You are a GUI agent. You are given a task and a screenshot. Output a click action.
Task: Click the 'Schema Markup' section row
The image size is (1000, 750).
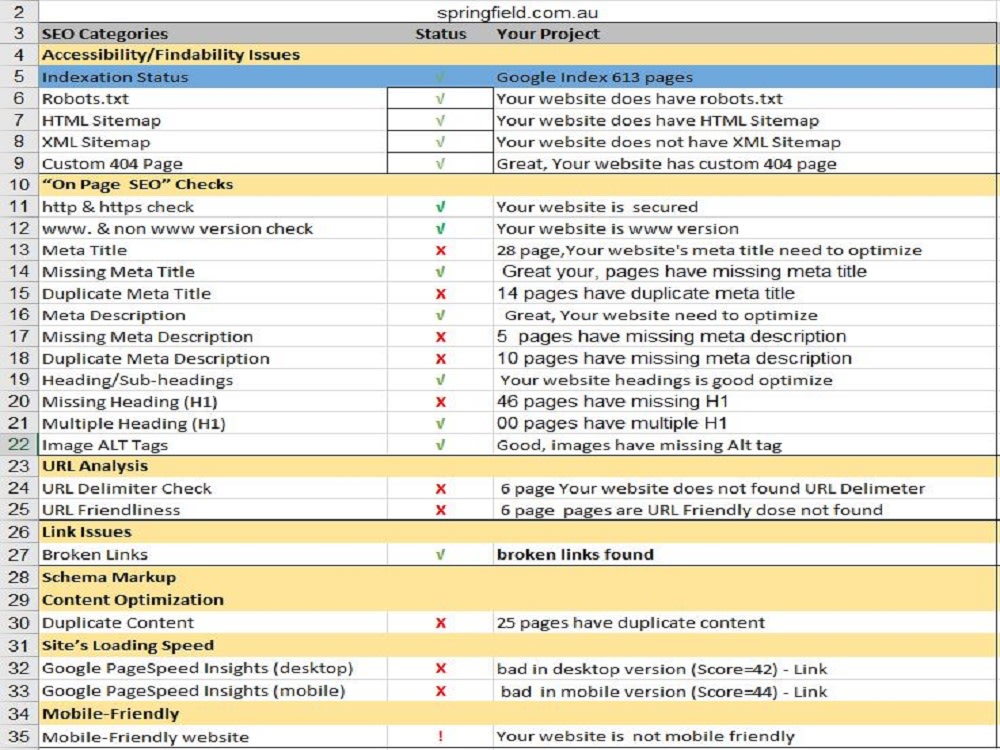click(518, 577)
